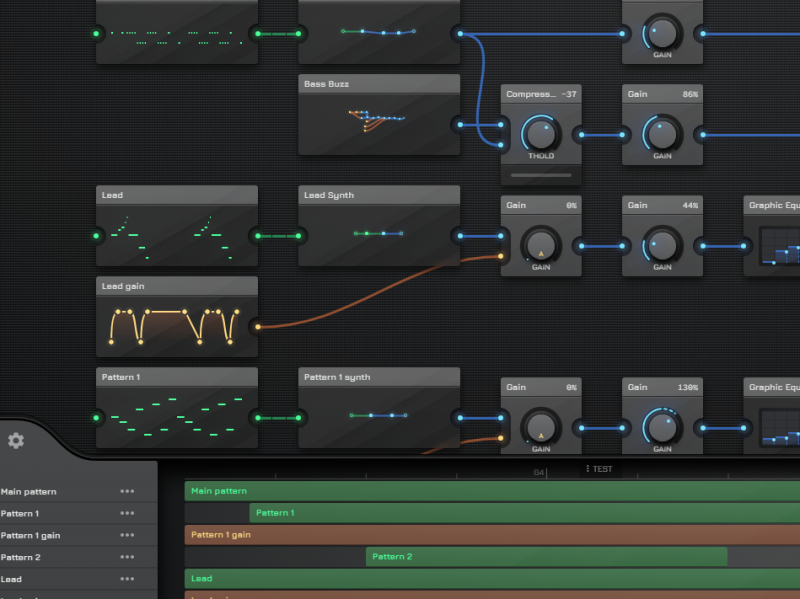This screenshot has width=800, height=599.
Task: Select the Pattern 1 synth node
Action: tap(379, 407)
